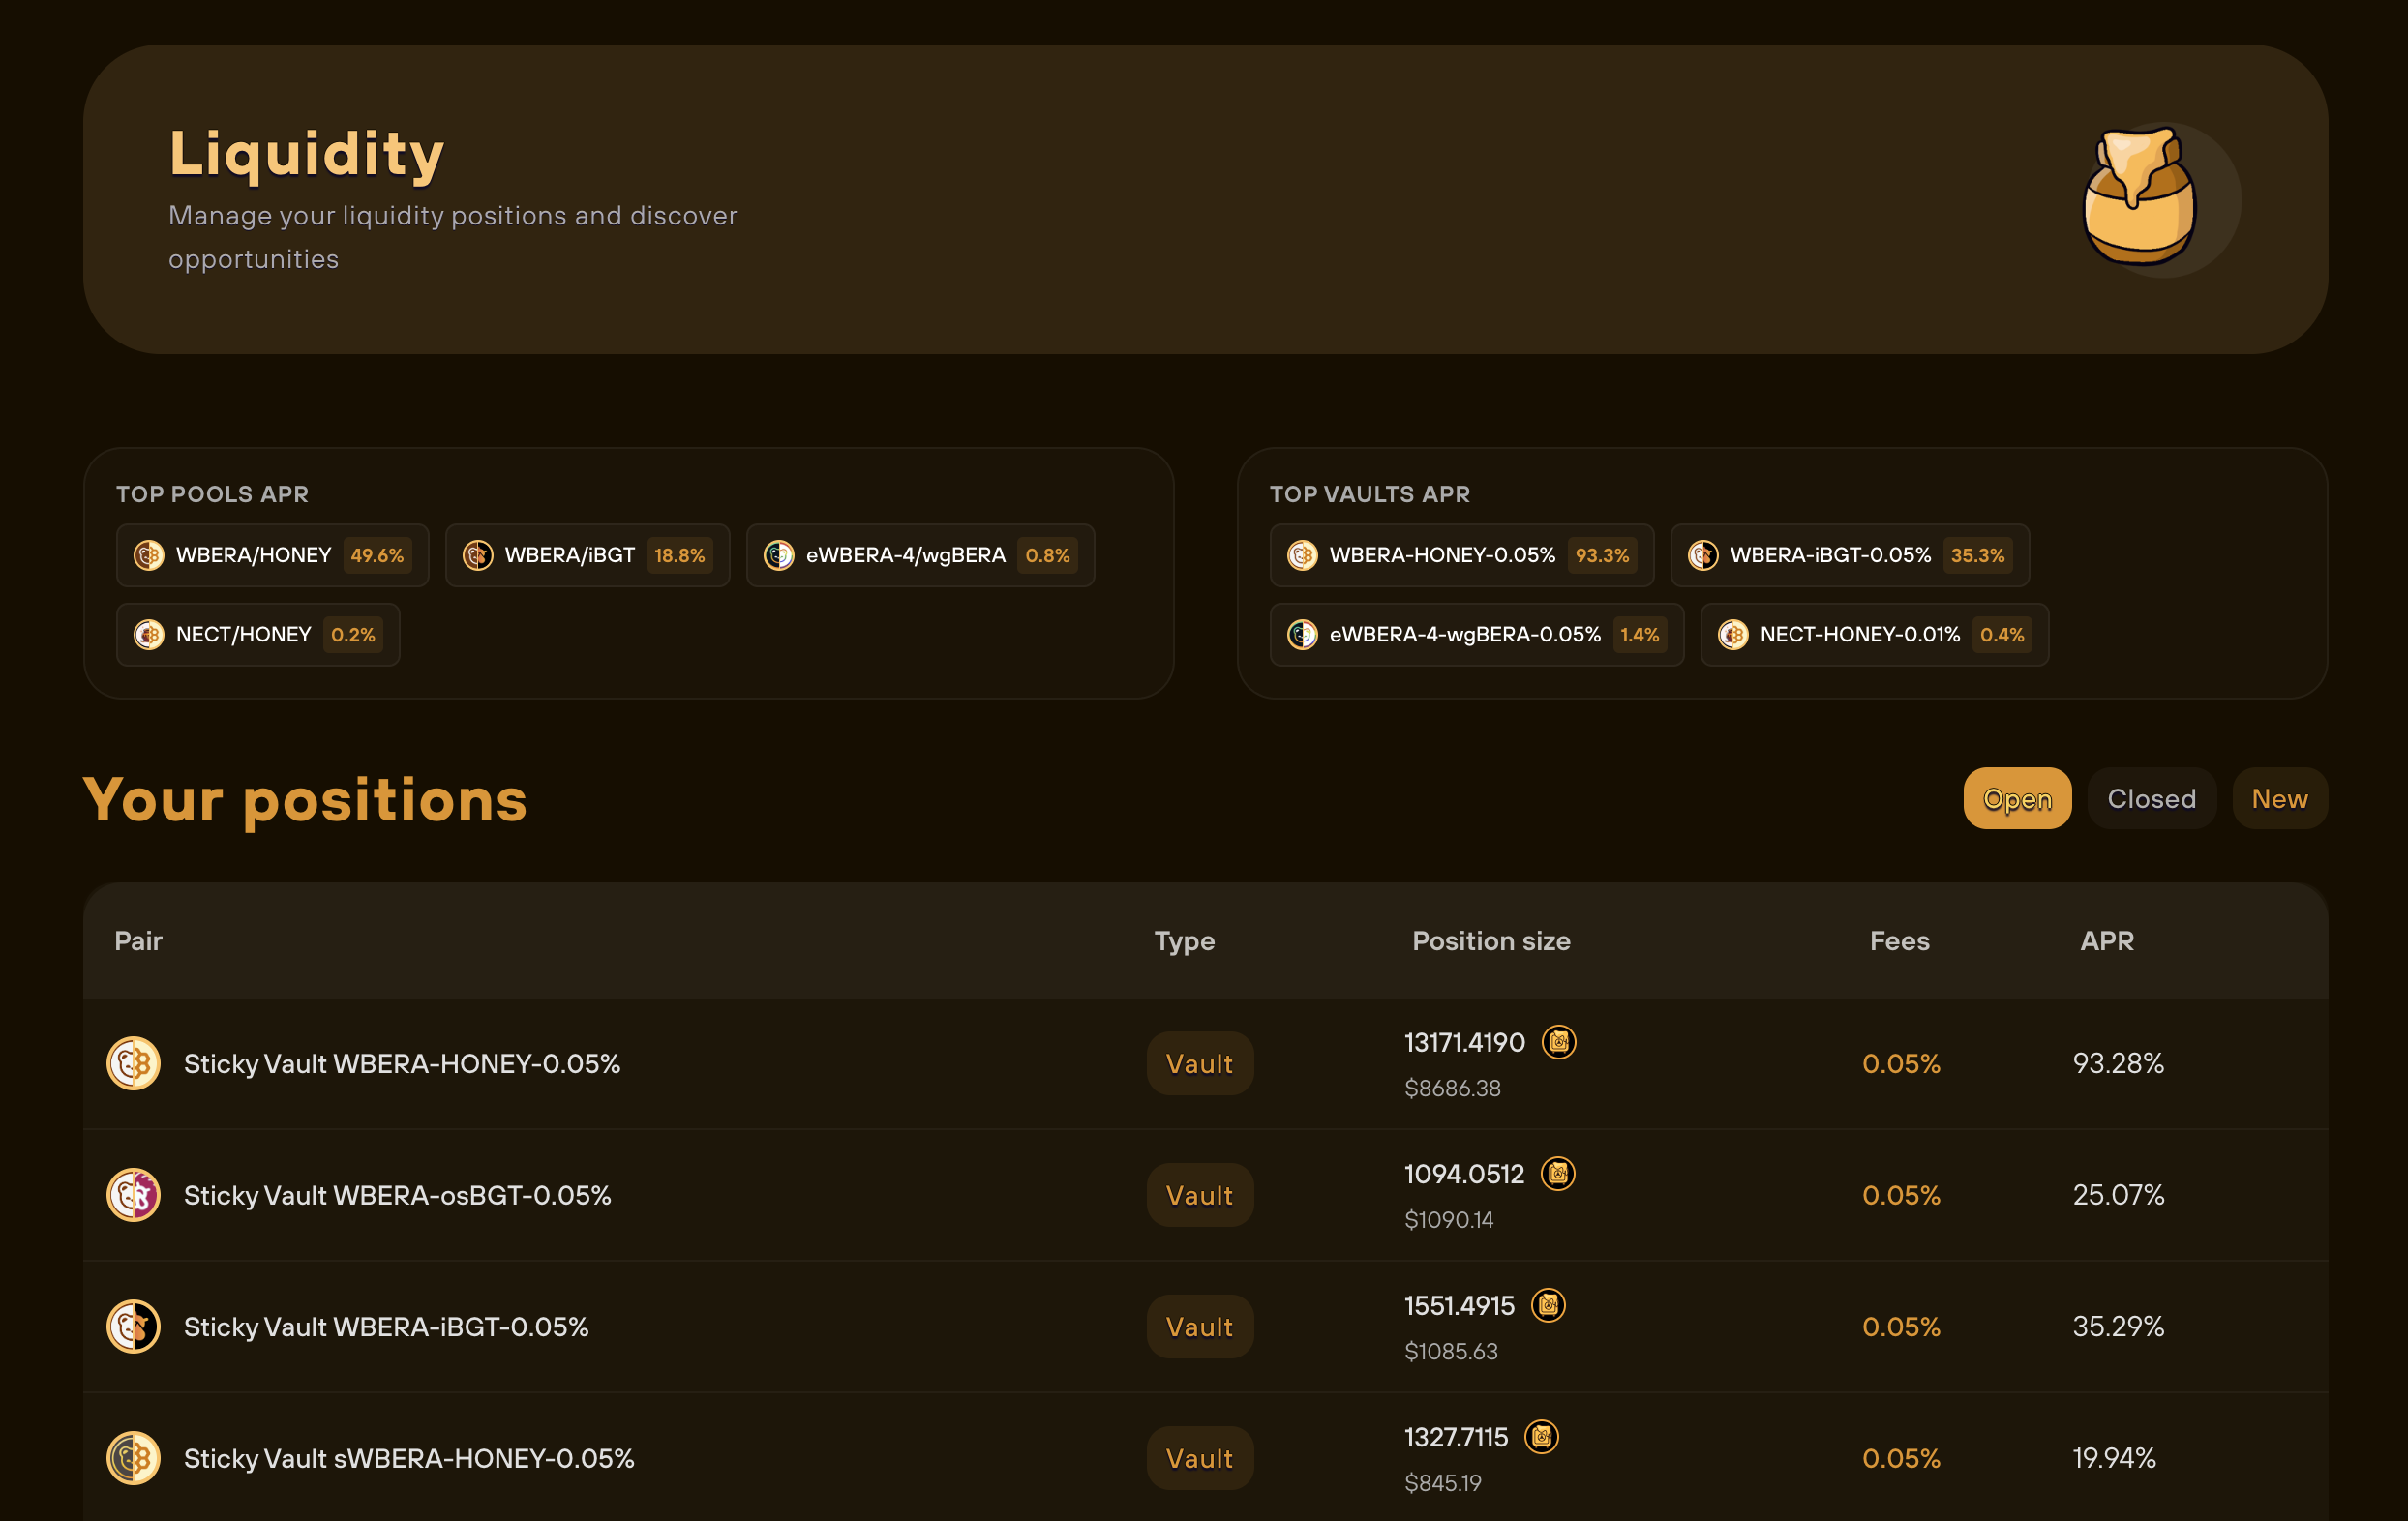Switch to the Closed positions tab
The image size is (2408, 1521).
click(x=2151, y=799)
